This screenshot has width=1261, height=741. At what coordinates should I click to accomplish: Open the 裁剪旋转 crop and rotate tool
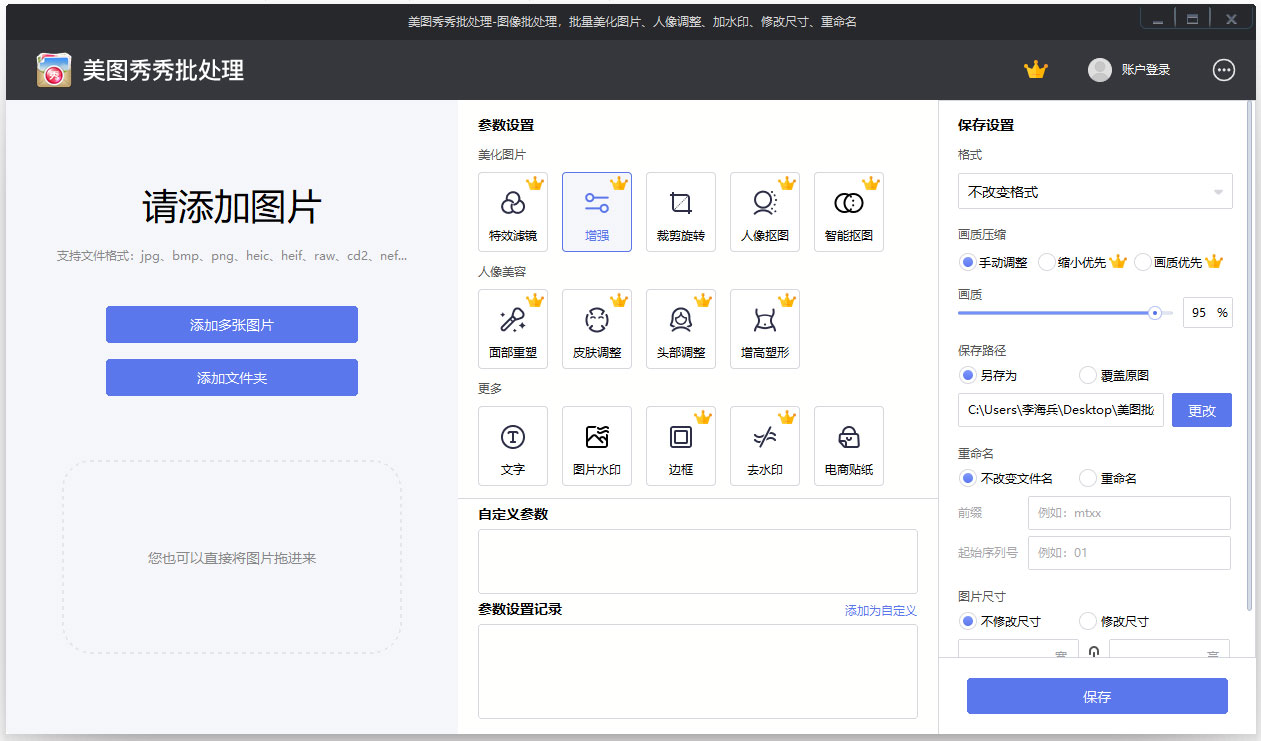click(x=681, y=211)
